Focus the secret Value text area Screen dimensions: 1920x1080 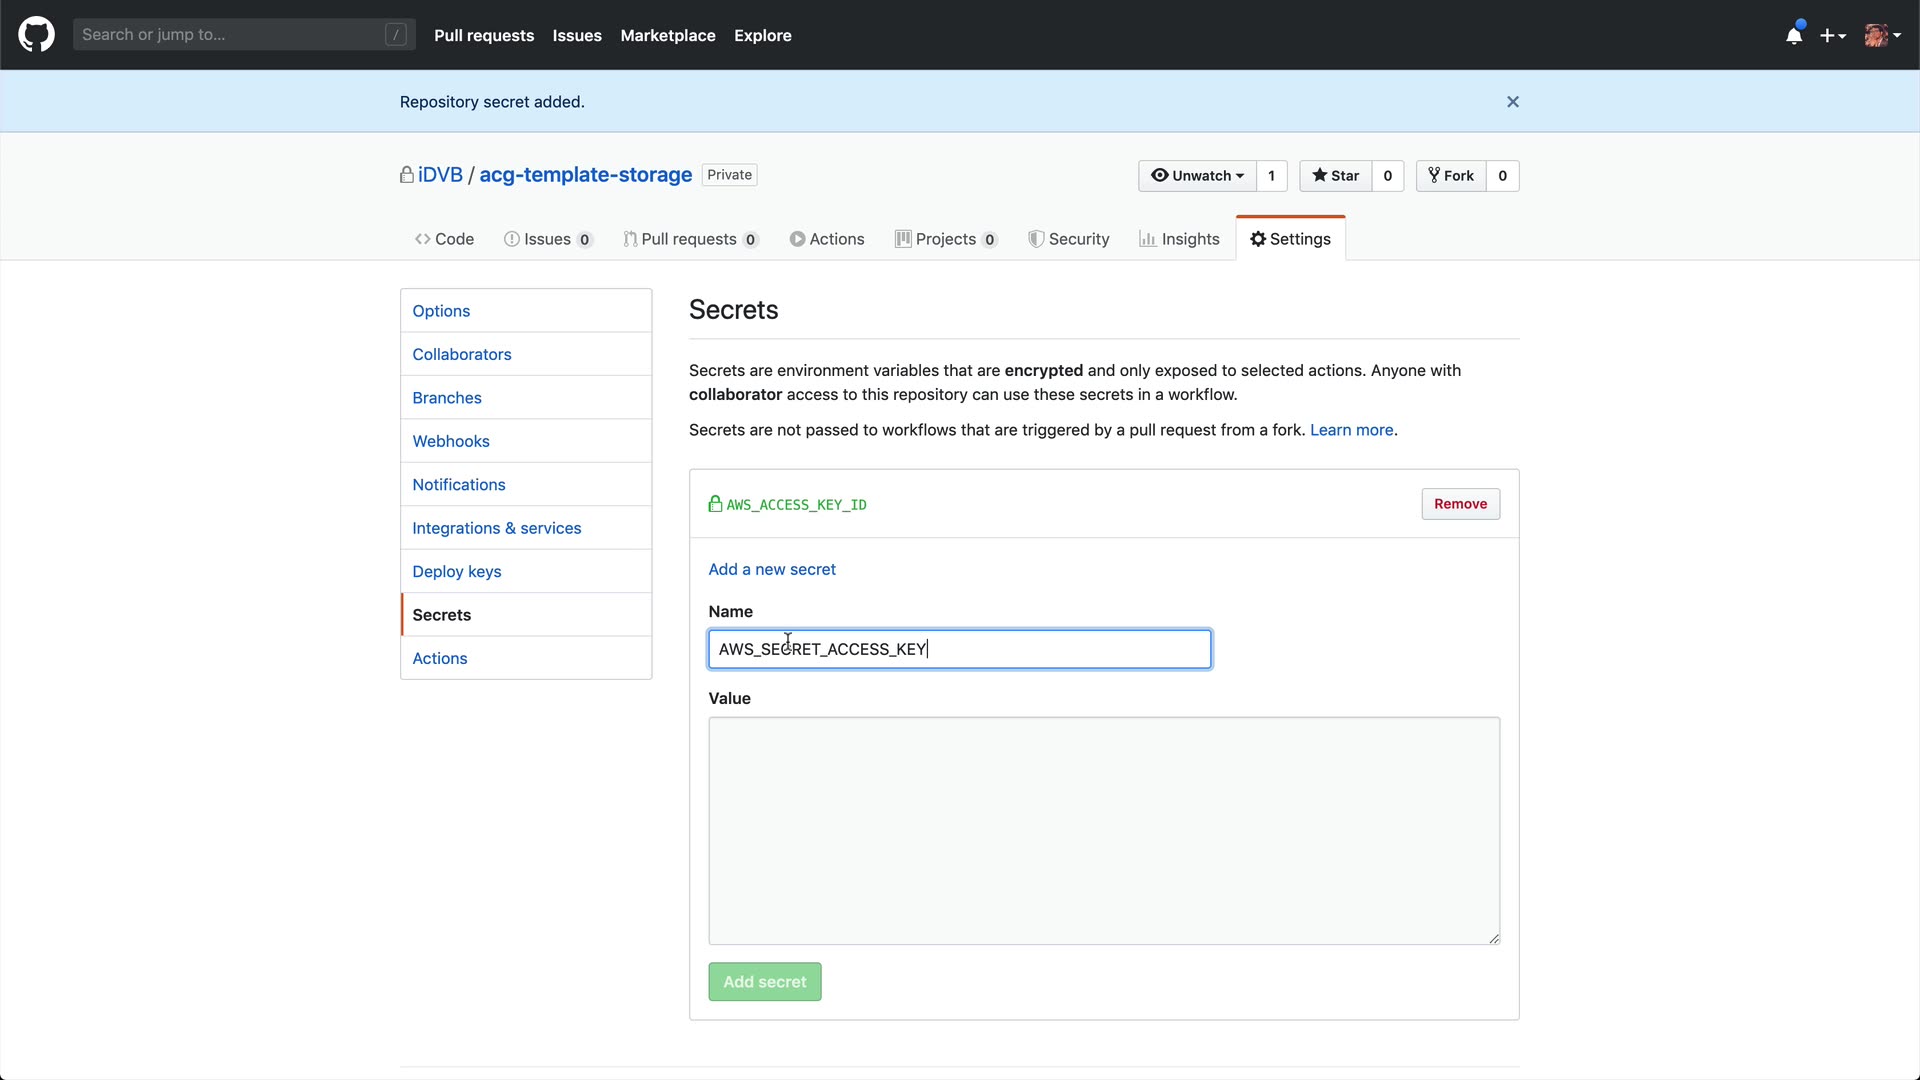1104,830
